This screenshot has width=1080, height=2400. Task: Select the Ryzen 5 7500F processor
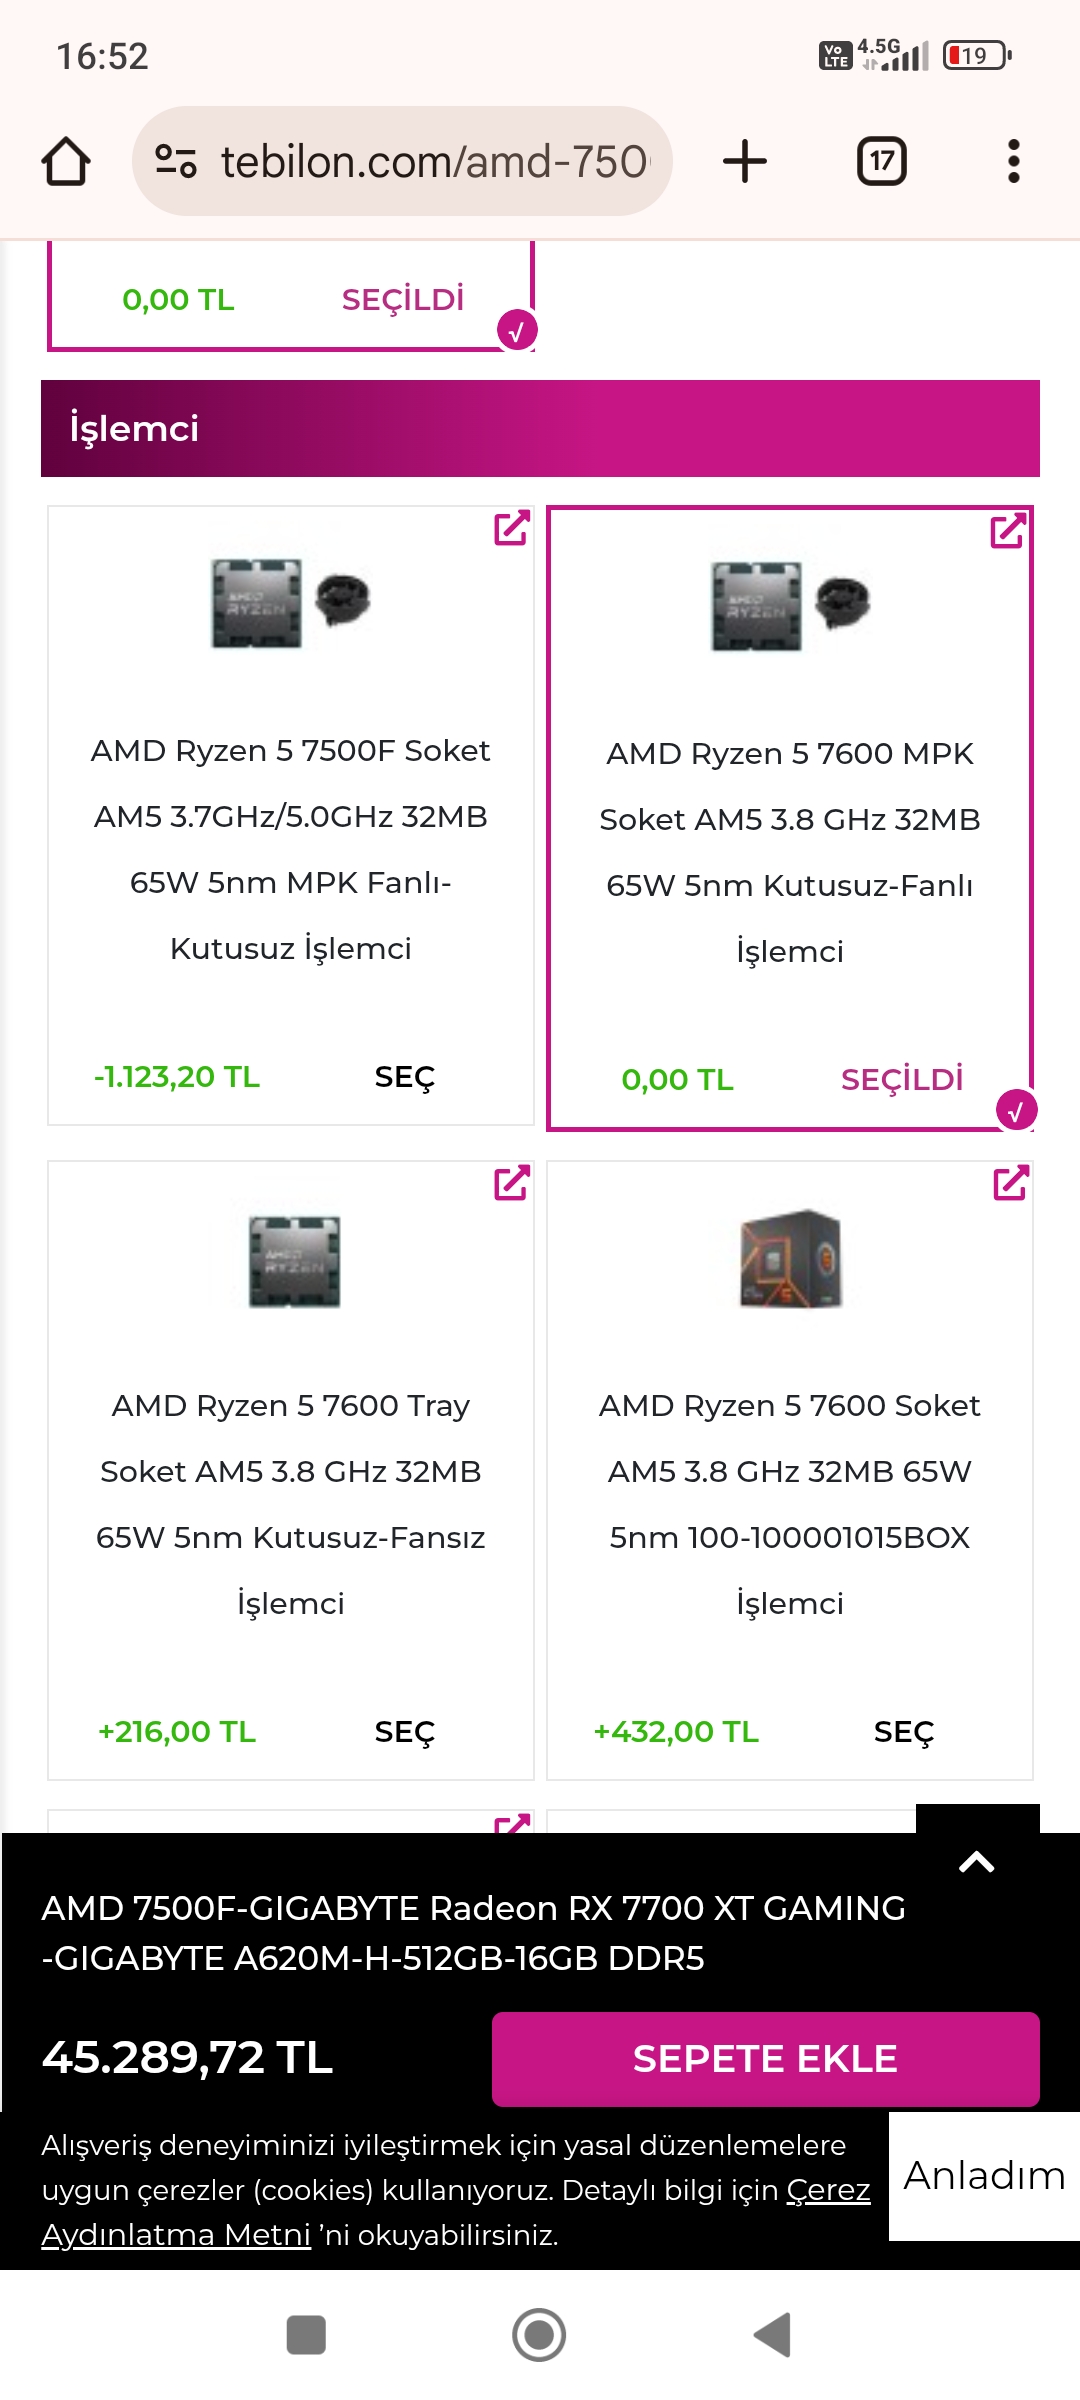point(404,1077)
